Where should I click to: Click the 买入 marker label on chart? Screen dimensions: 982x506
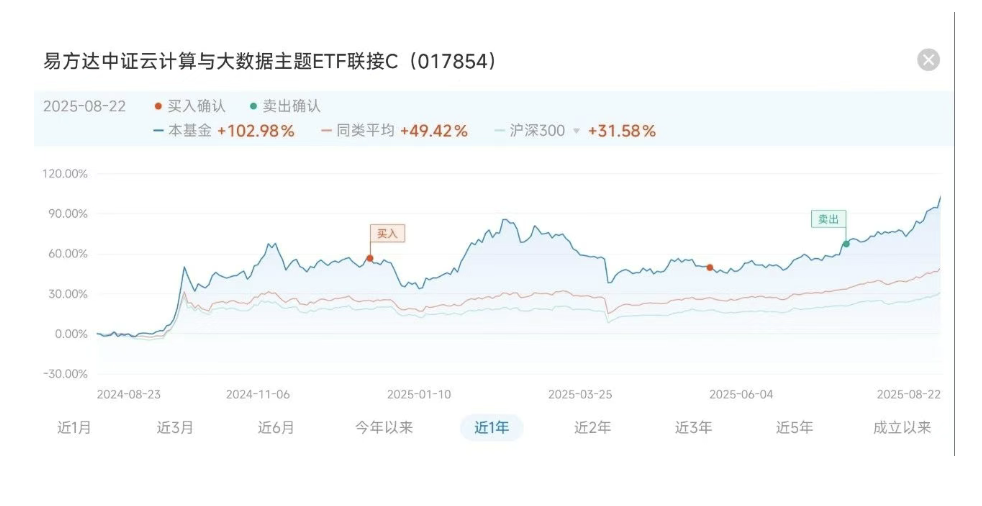(x=386, y=233)
